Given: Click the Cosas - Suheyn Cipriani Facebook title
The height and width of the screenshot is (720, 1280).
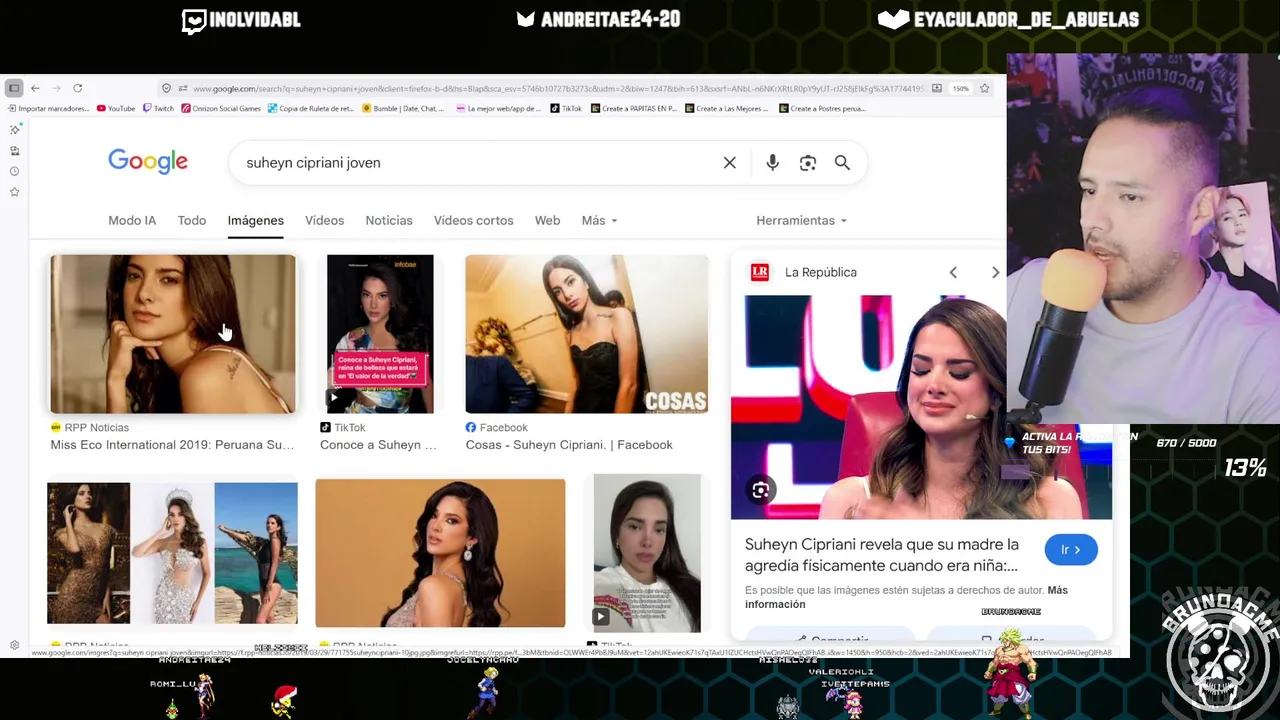Looking at the screenshot, I should 569,445.
